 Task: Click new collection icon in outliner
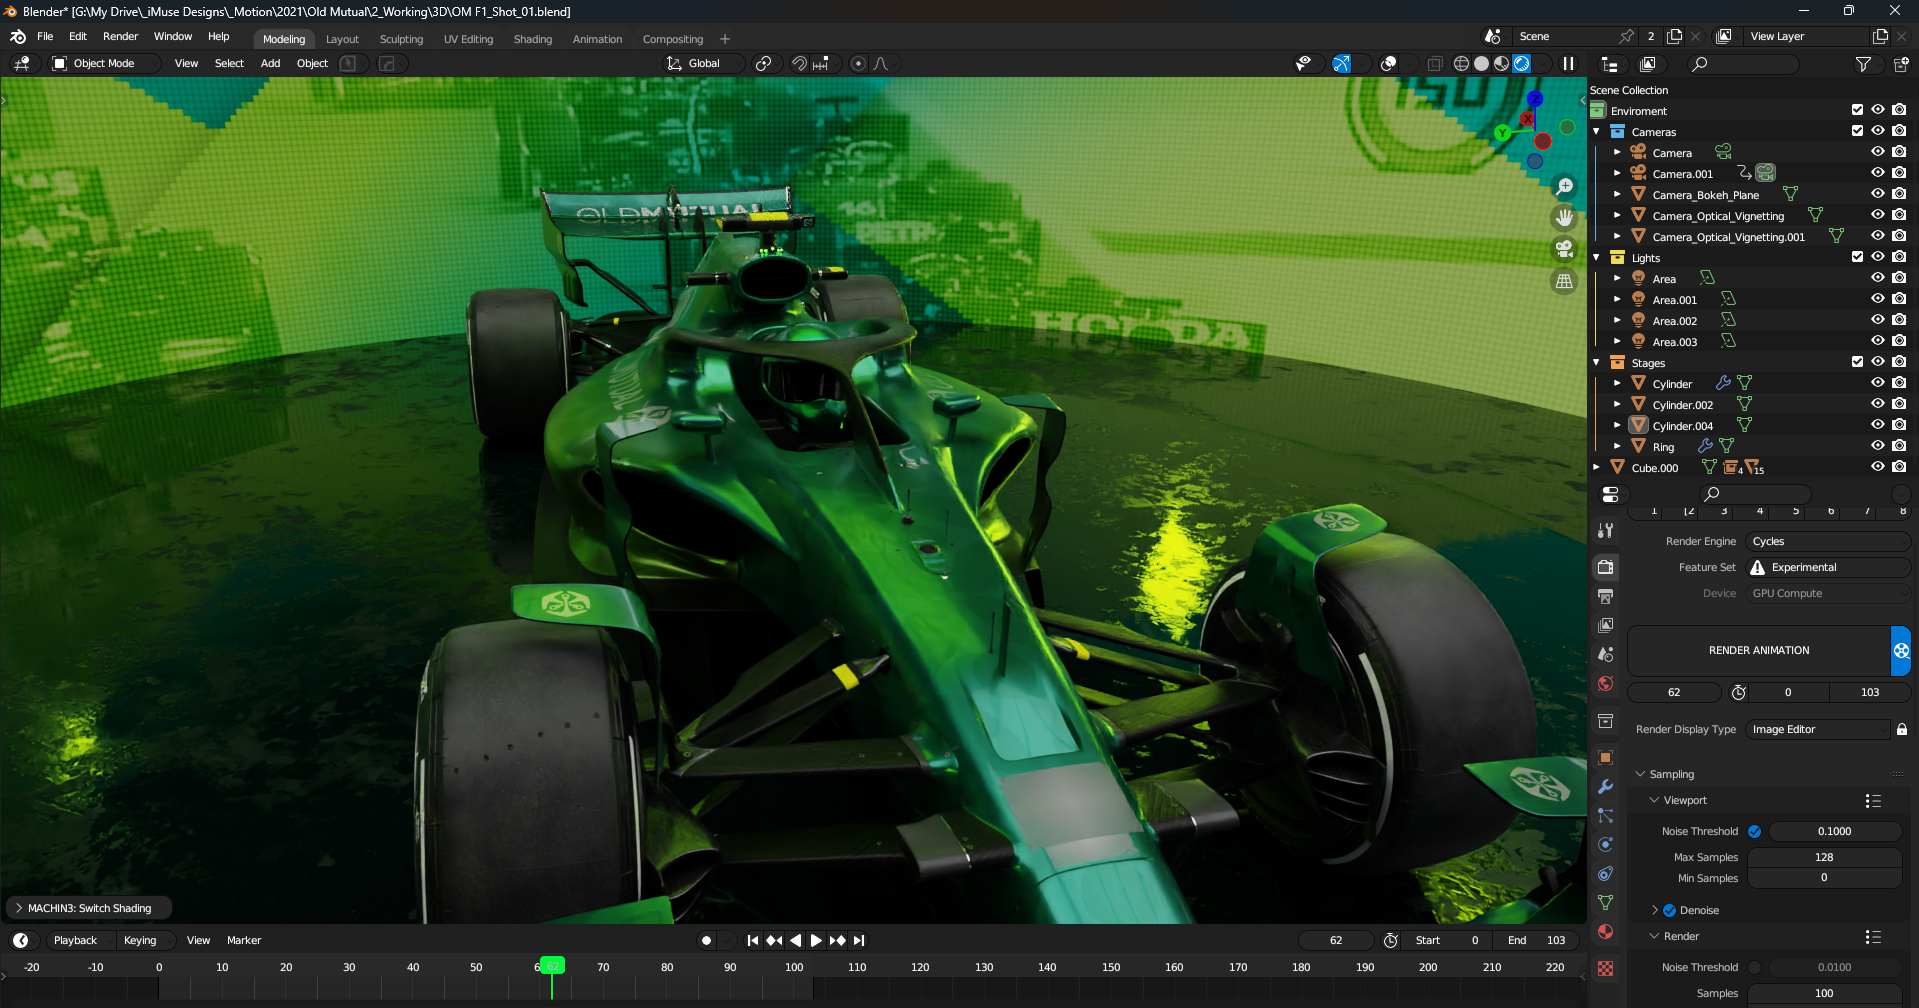pyautogui.click(x=1901, y=64)
